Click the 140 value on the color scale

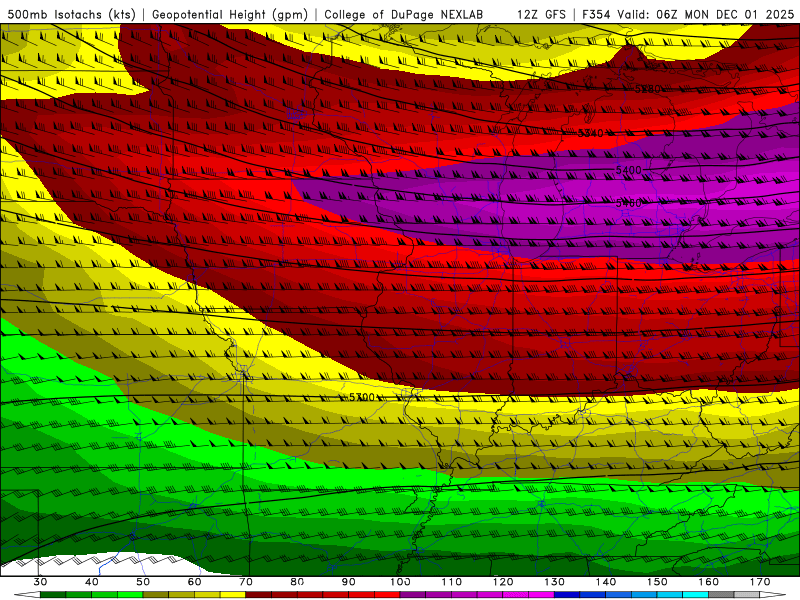click(x=606, y=582)
